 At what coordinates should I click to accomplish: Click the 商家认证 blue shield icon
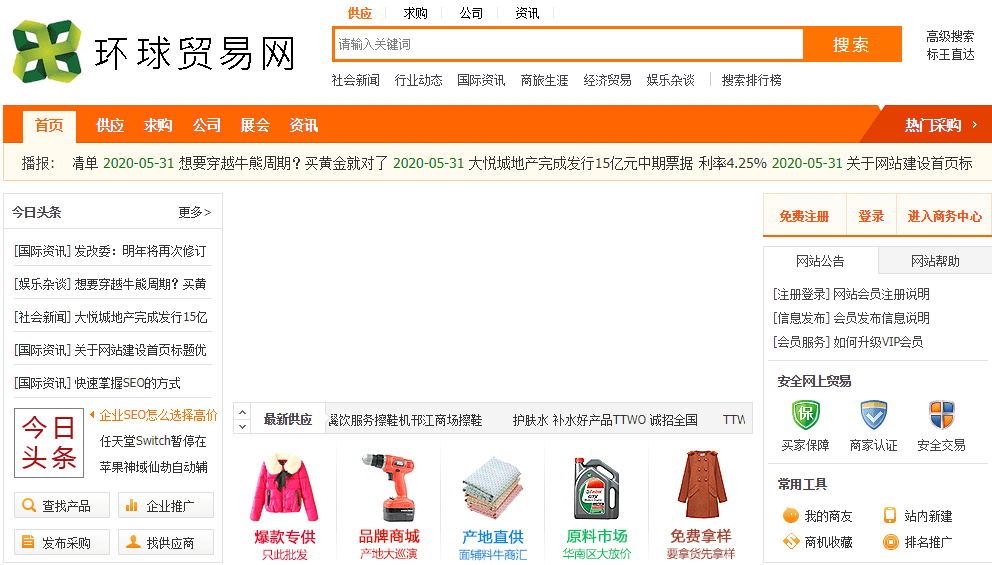(x=873, y=415)
